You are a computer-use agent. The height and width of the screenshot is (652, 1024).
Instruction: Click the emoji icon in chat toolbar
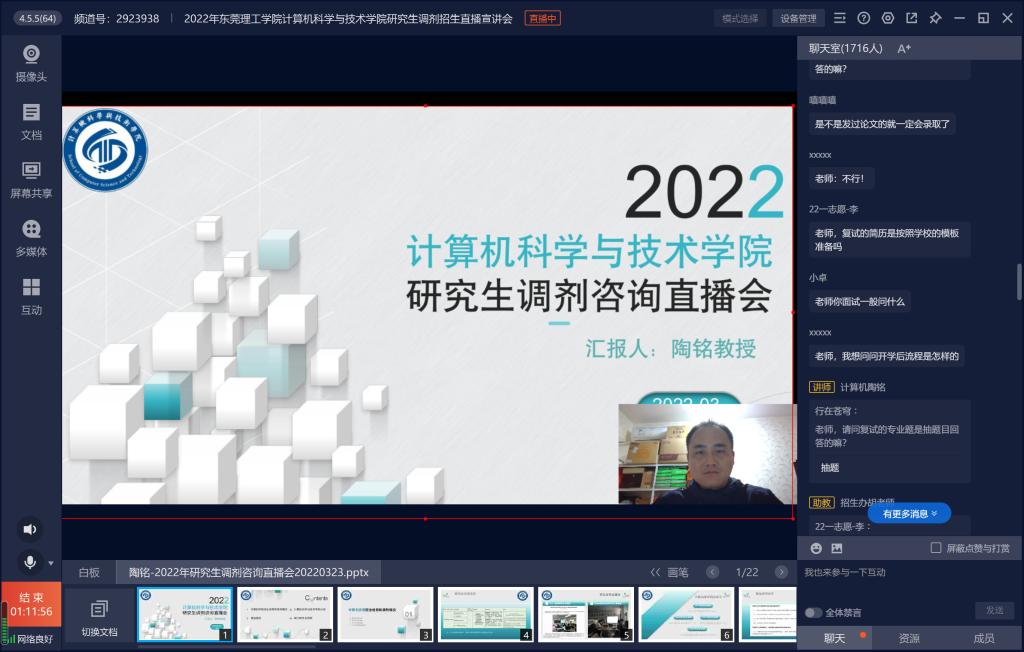(x=816, y=548)
